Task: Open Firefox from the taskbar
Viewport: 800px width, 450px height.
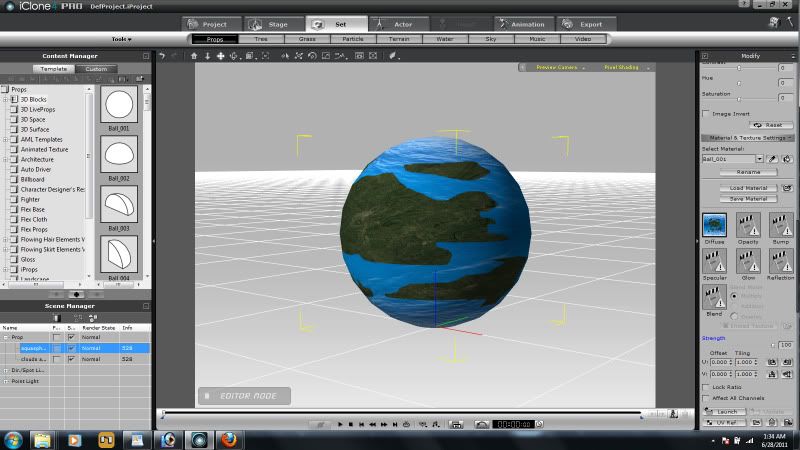Action: pyautogui.click(x=228, y=439)
